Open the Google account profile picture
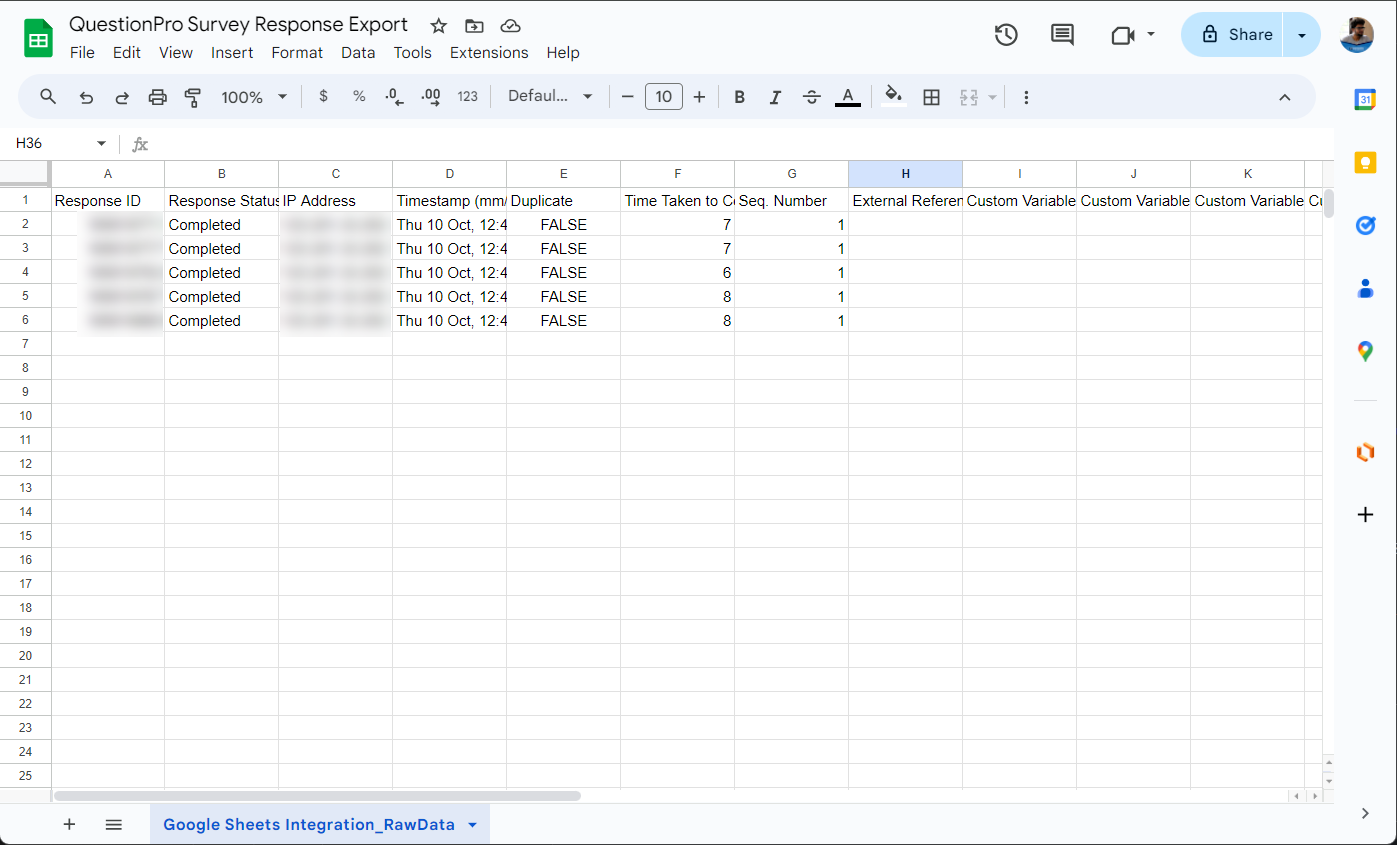 click(1357, 35)
